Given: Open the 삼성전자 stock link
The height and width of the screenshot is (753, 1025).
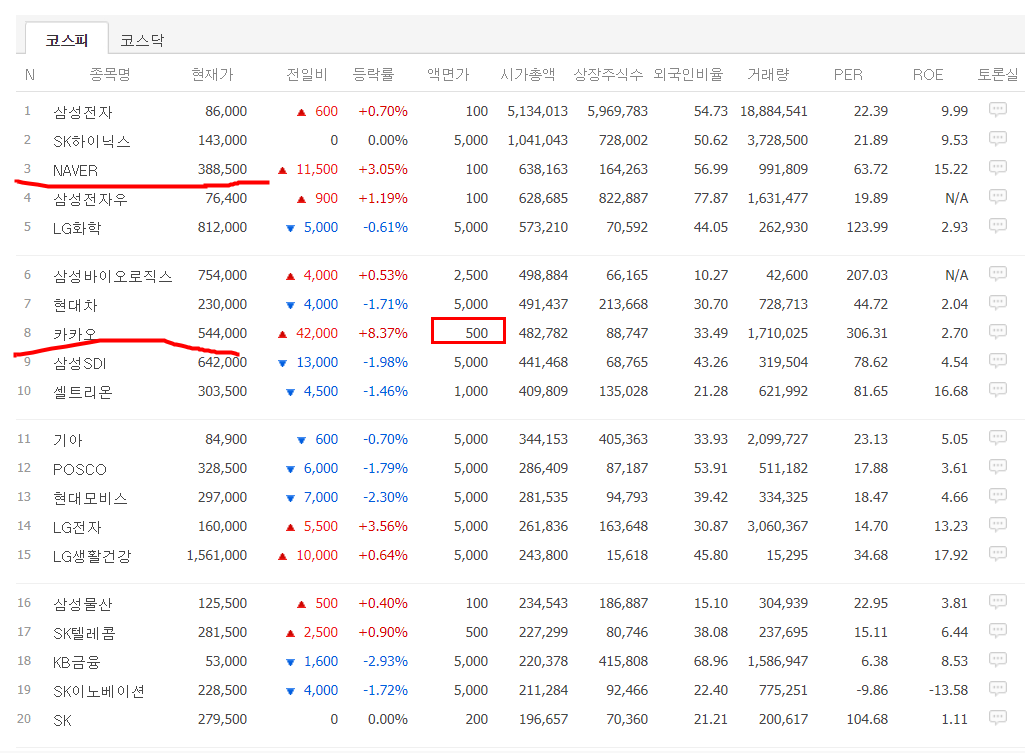Looking at the screenshot, I should coord(82,112).
